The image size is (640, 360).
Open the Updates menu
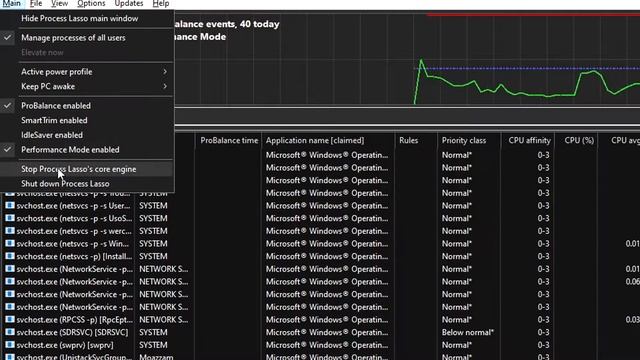[129, 4]
